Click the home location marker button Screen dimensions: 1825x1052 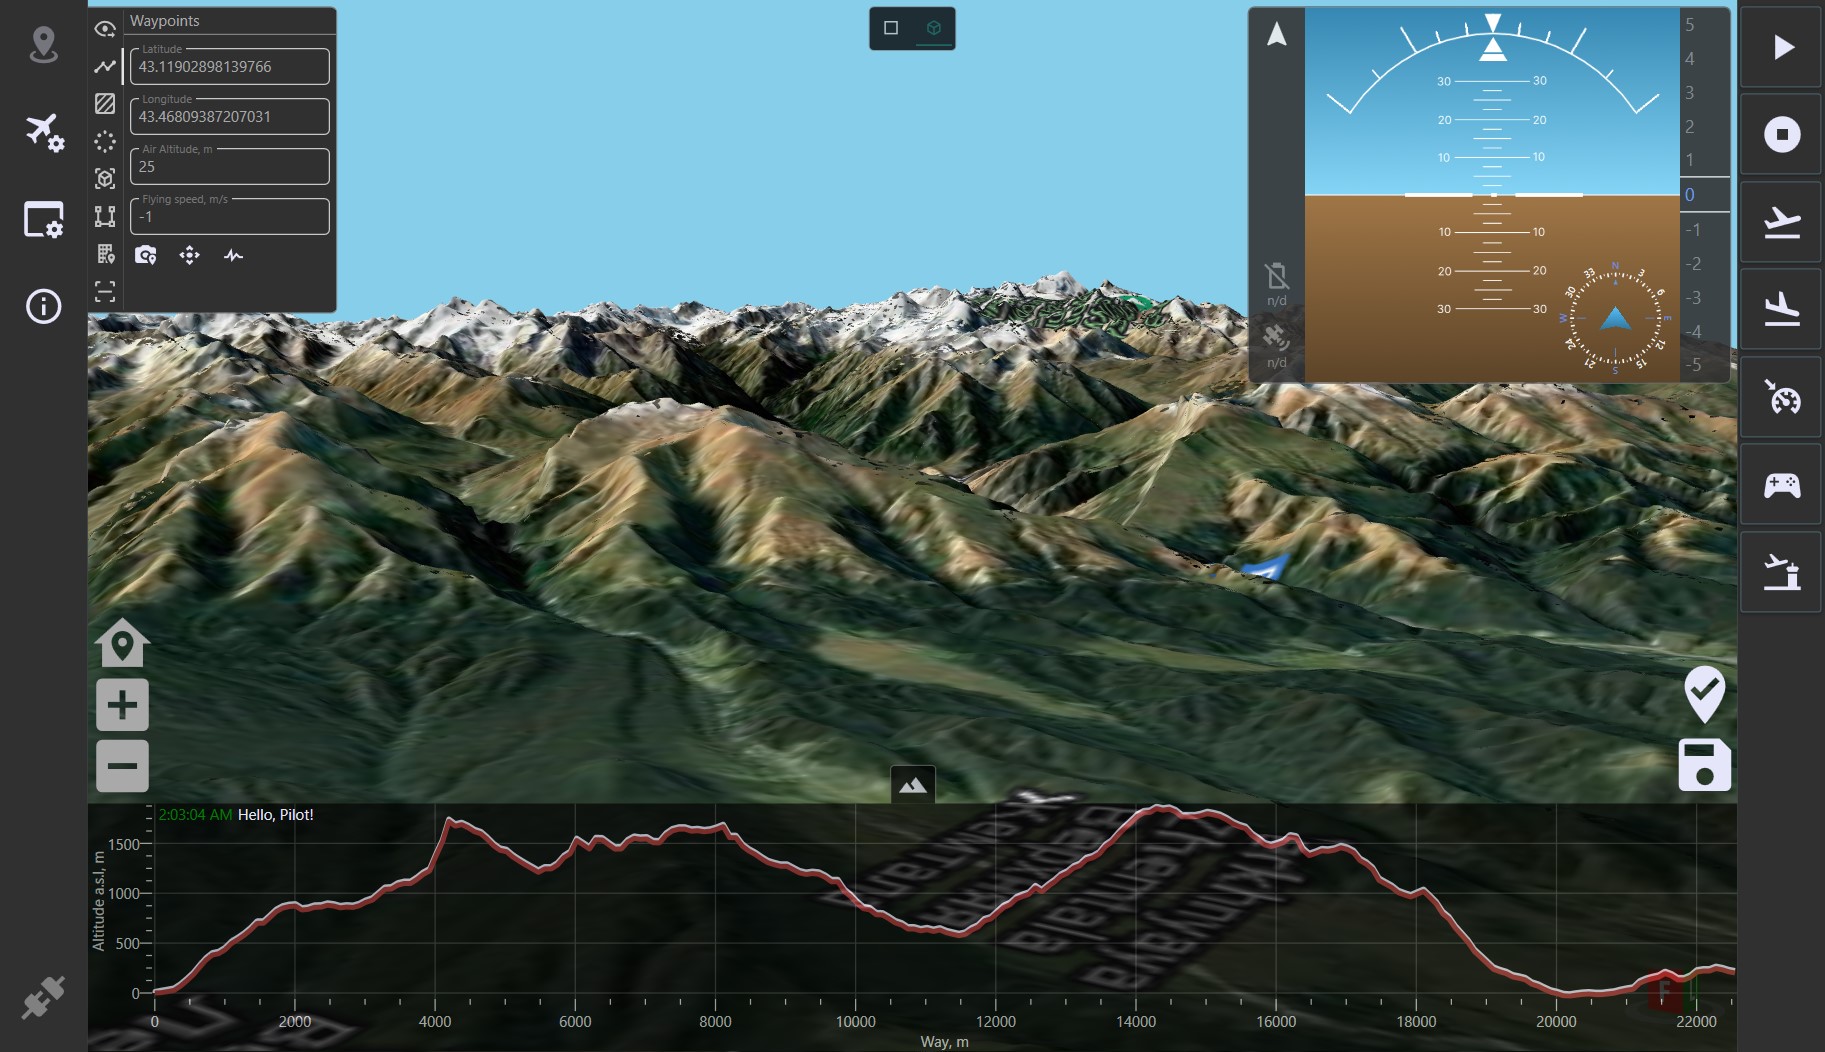(122, 643)
